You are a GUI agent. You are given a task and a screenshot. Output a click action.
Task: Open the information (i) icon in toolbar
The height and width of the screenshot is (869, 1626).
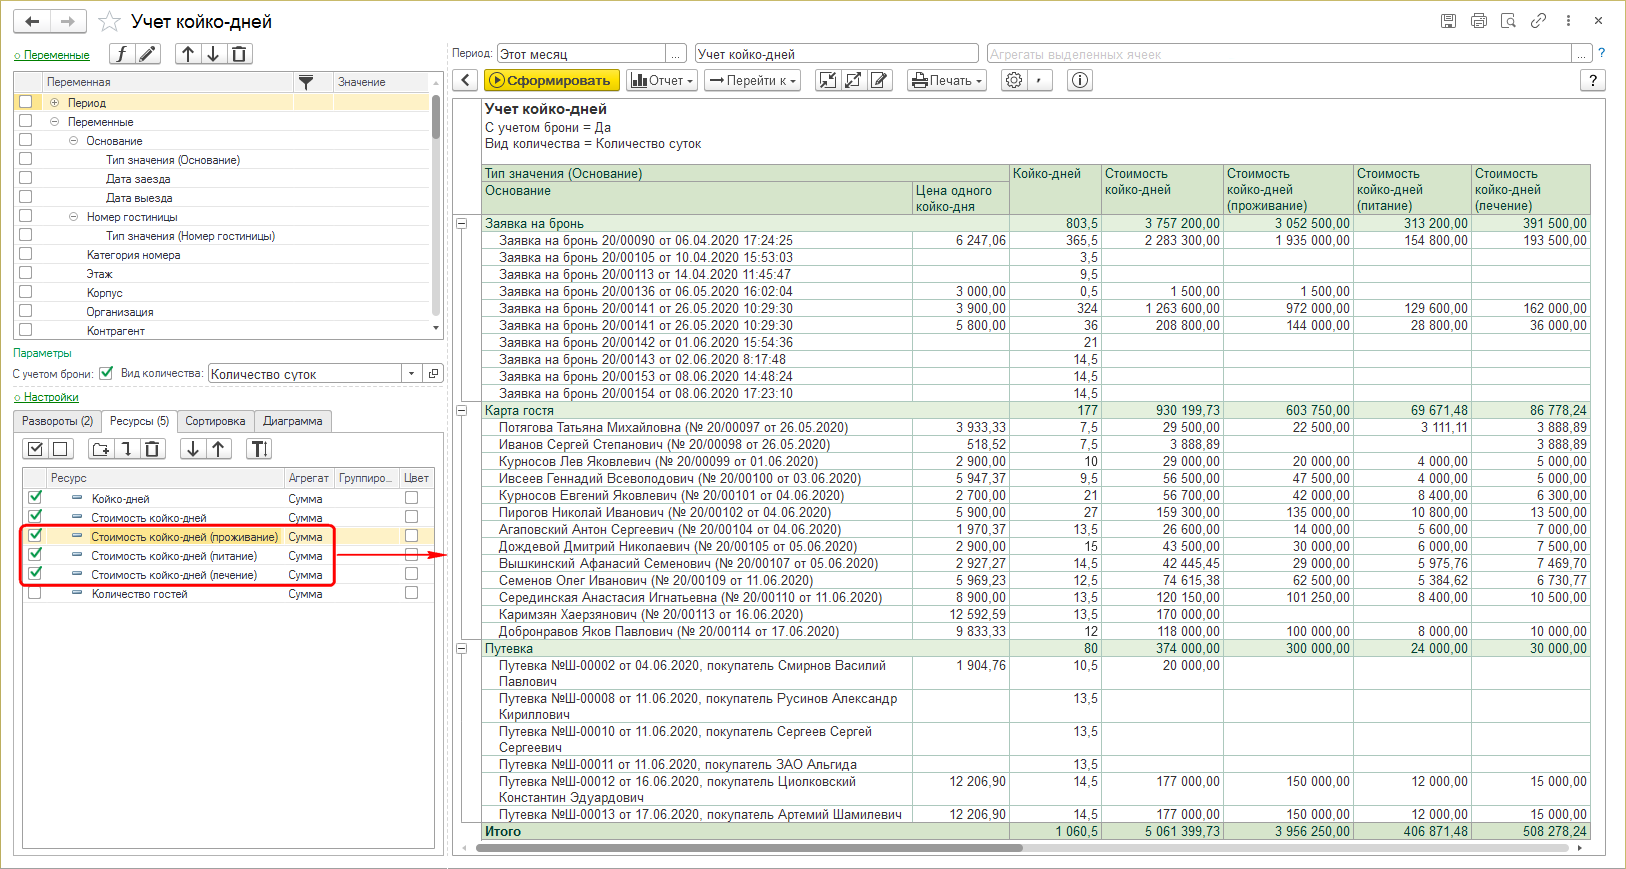point(1080,80)
